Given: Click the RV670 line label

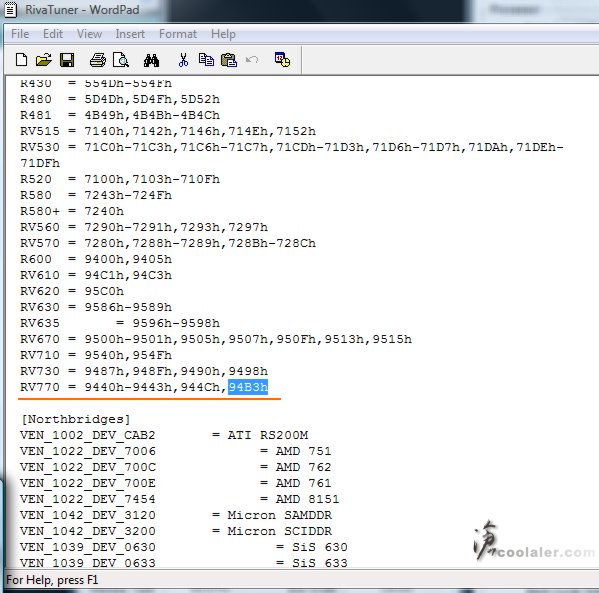Looking at the screenshot, I should coord(40,339).
